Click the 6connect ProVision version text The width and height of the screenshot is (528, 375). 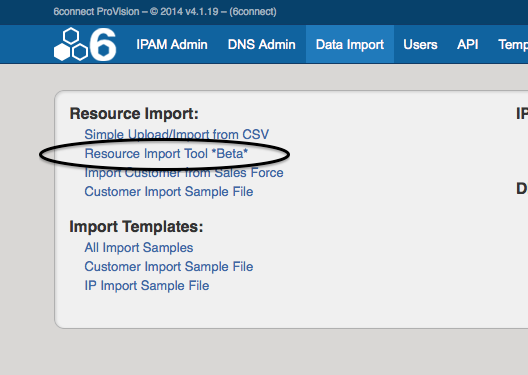165,12
